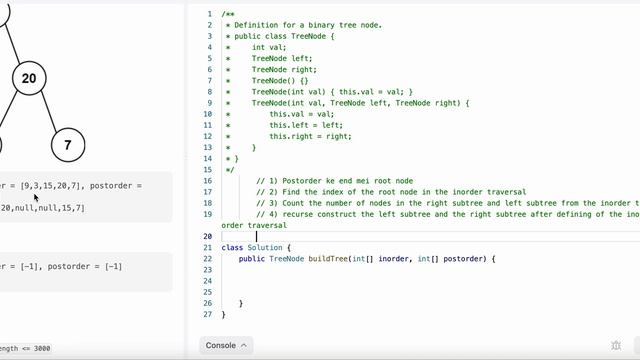Click 'public class TreeNode {' comment line

(x=284, y=36)
